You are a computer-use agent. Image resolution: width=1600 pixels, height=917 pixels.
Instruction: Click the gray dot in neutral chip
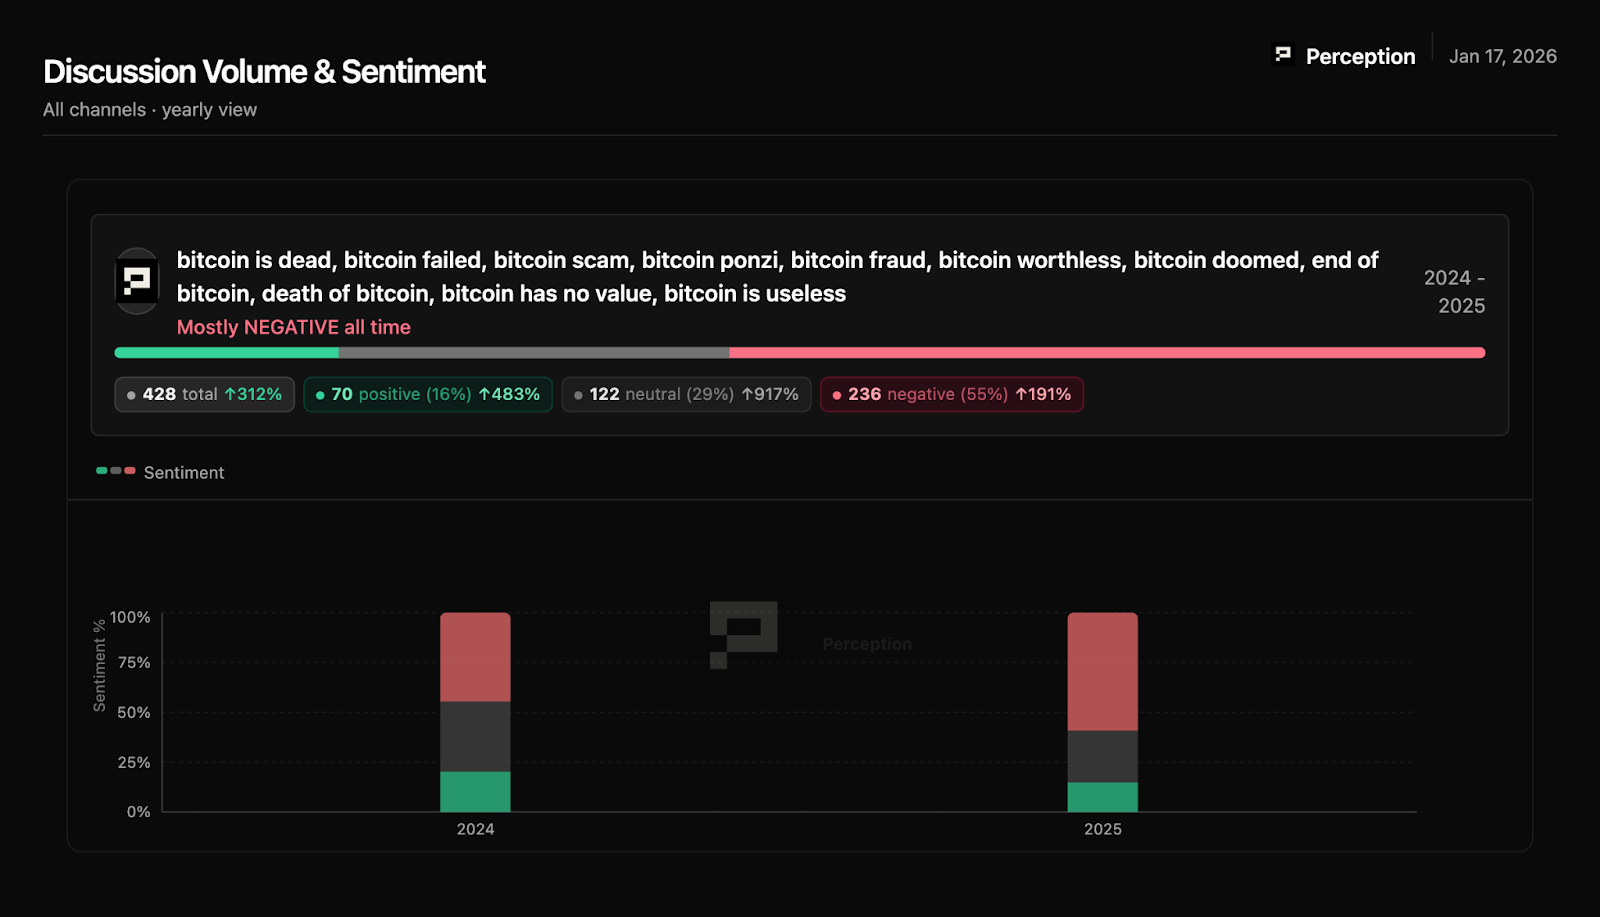[x=578, y=395]
